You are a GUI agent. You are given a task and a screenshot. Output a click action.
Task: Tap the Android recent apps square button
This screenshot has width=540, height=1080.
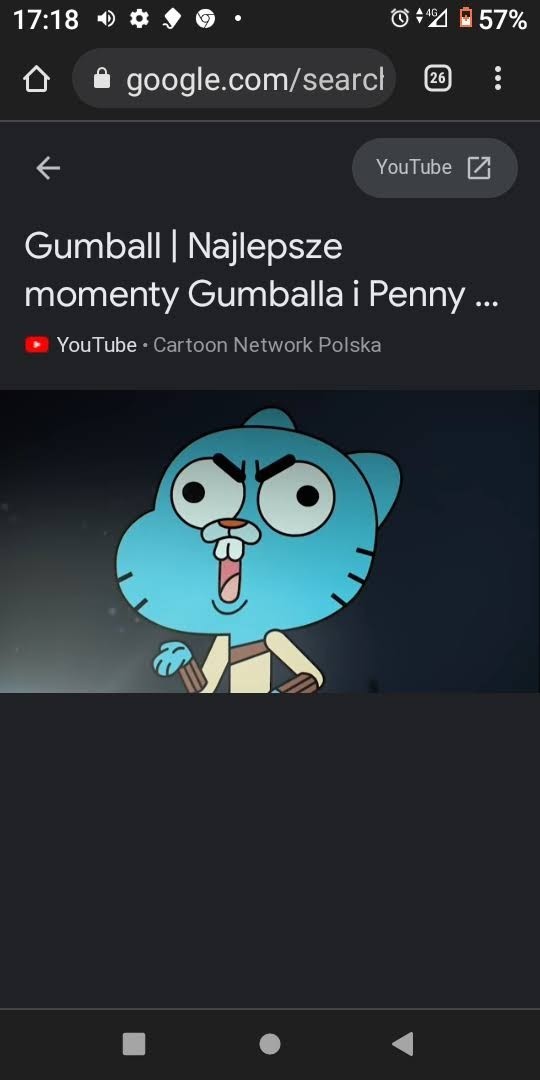coord(134,1043)
